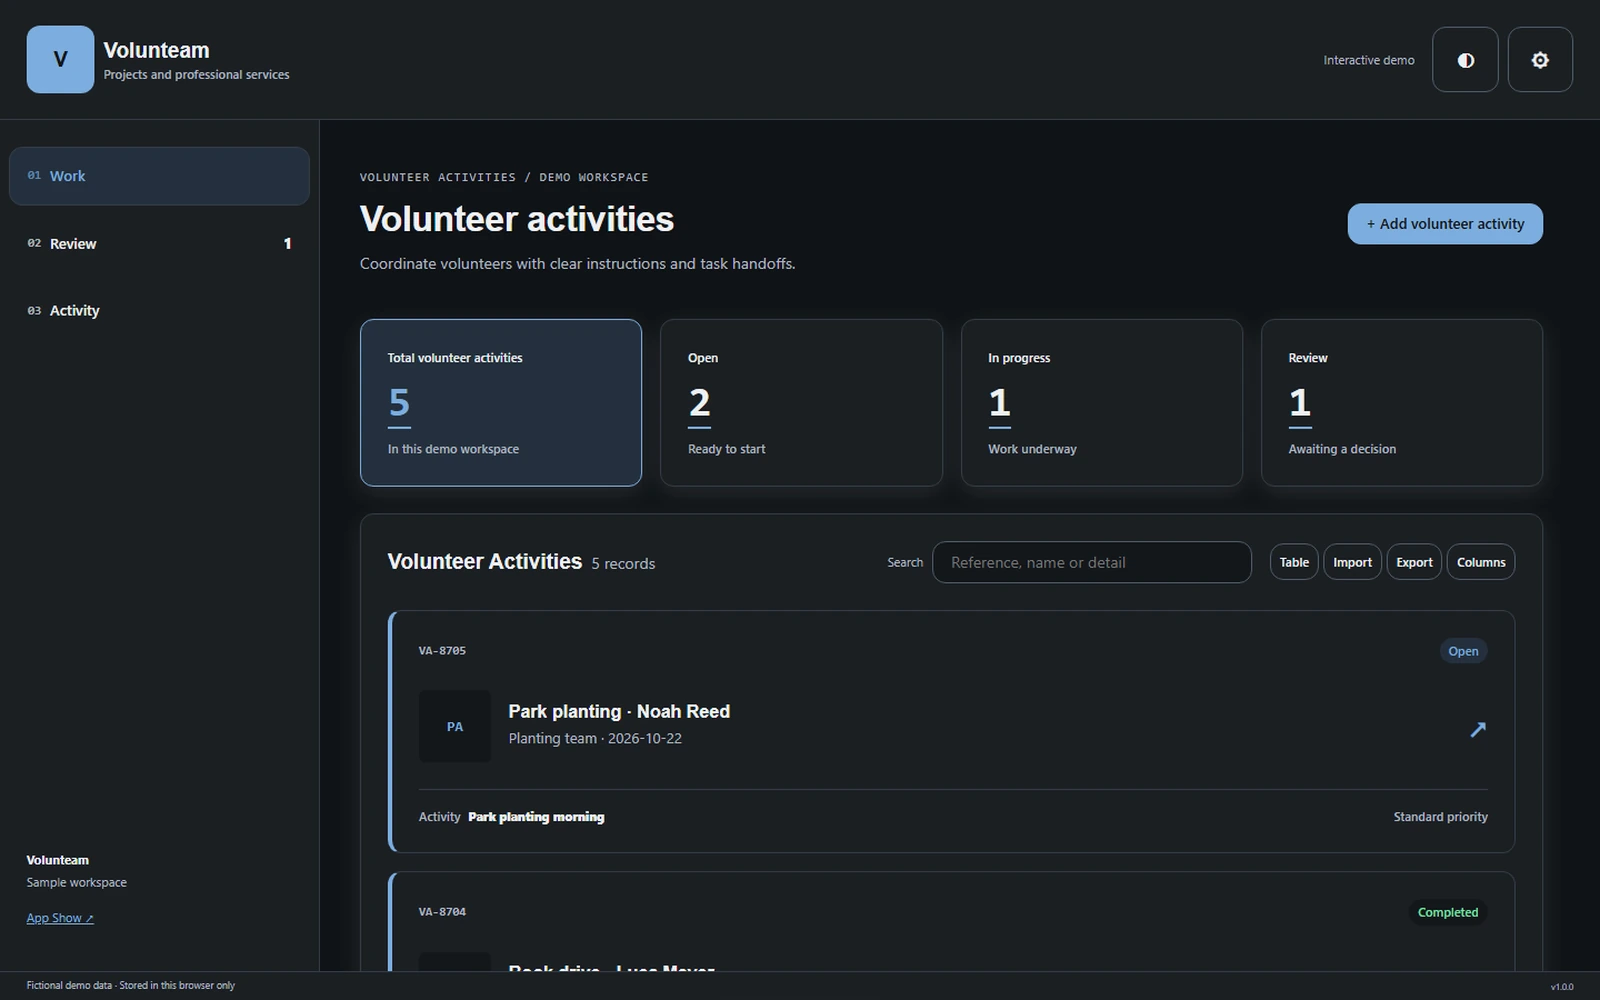Click the VA-8705 reference code

pos(442,651)
